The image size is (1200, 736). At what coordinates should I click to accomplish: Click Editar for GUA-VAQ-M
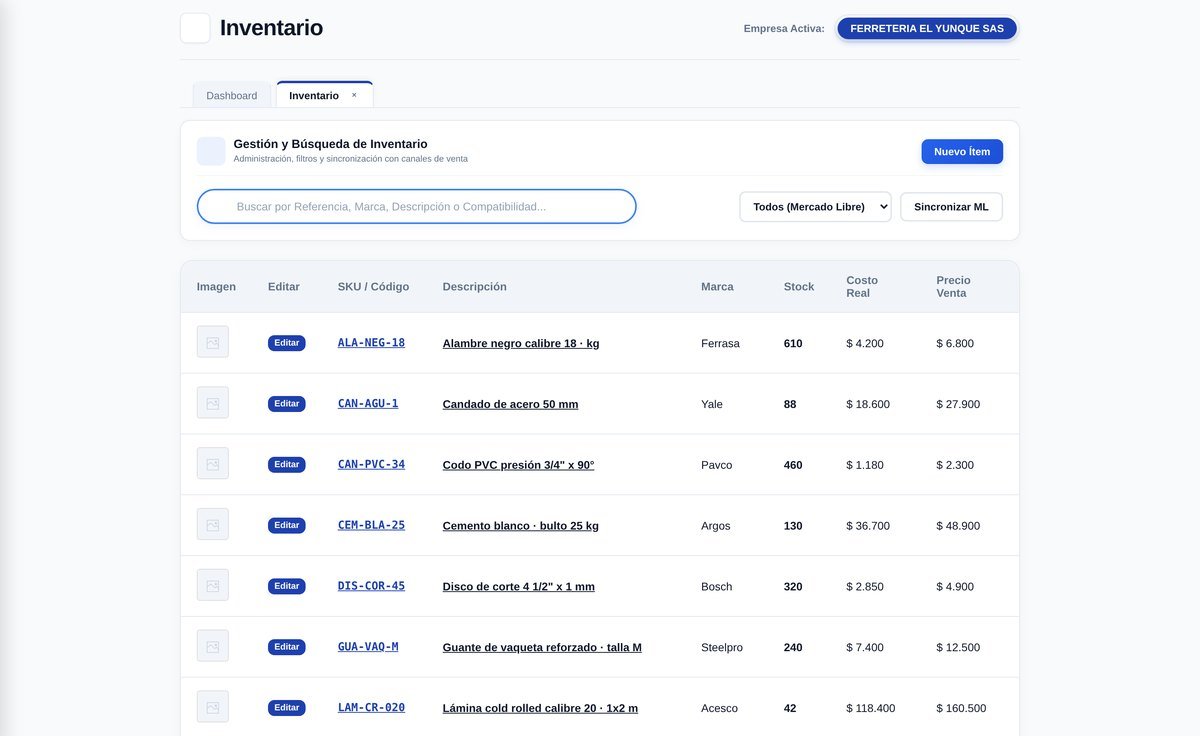(287, 647)
